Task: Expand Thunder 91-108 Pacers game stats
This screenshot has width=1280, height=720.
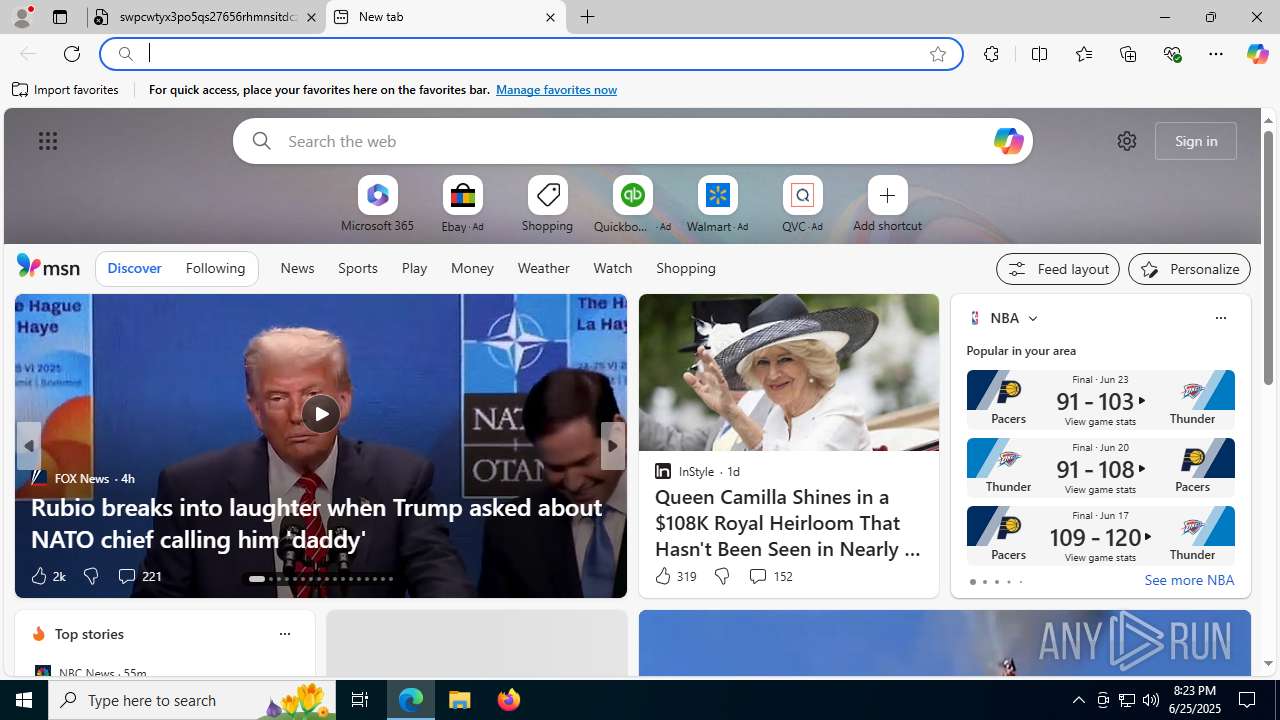Action: pos(1100,468)
